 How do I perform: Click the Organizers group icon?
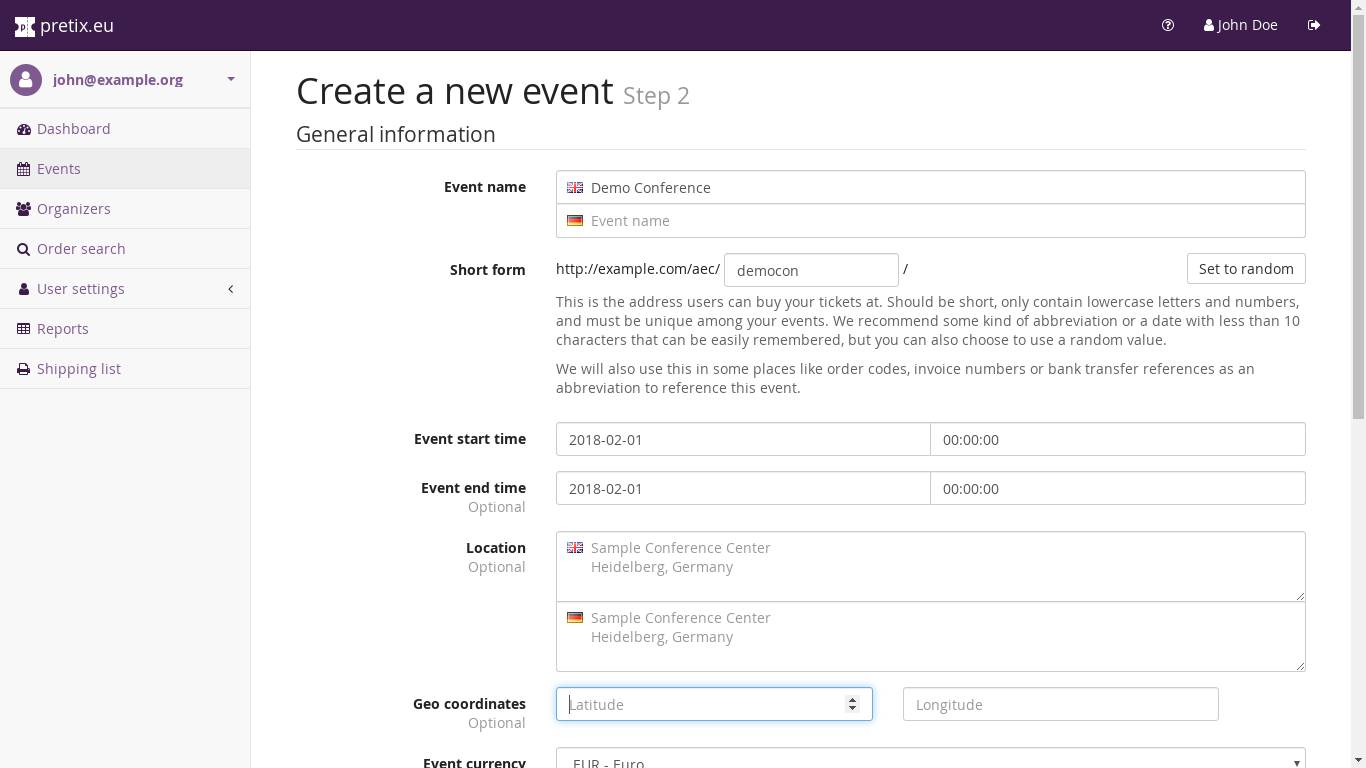(x=24, y=209)
